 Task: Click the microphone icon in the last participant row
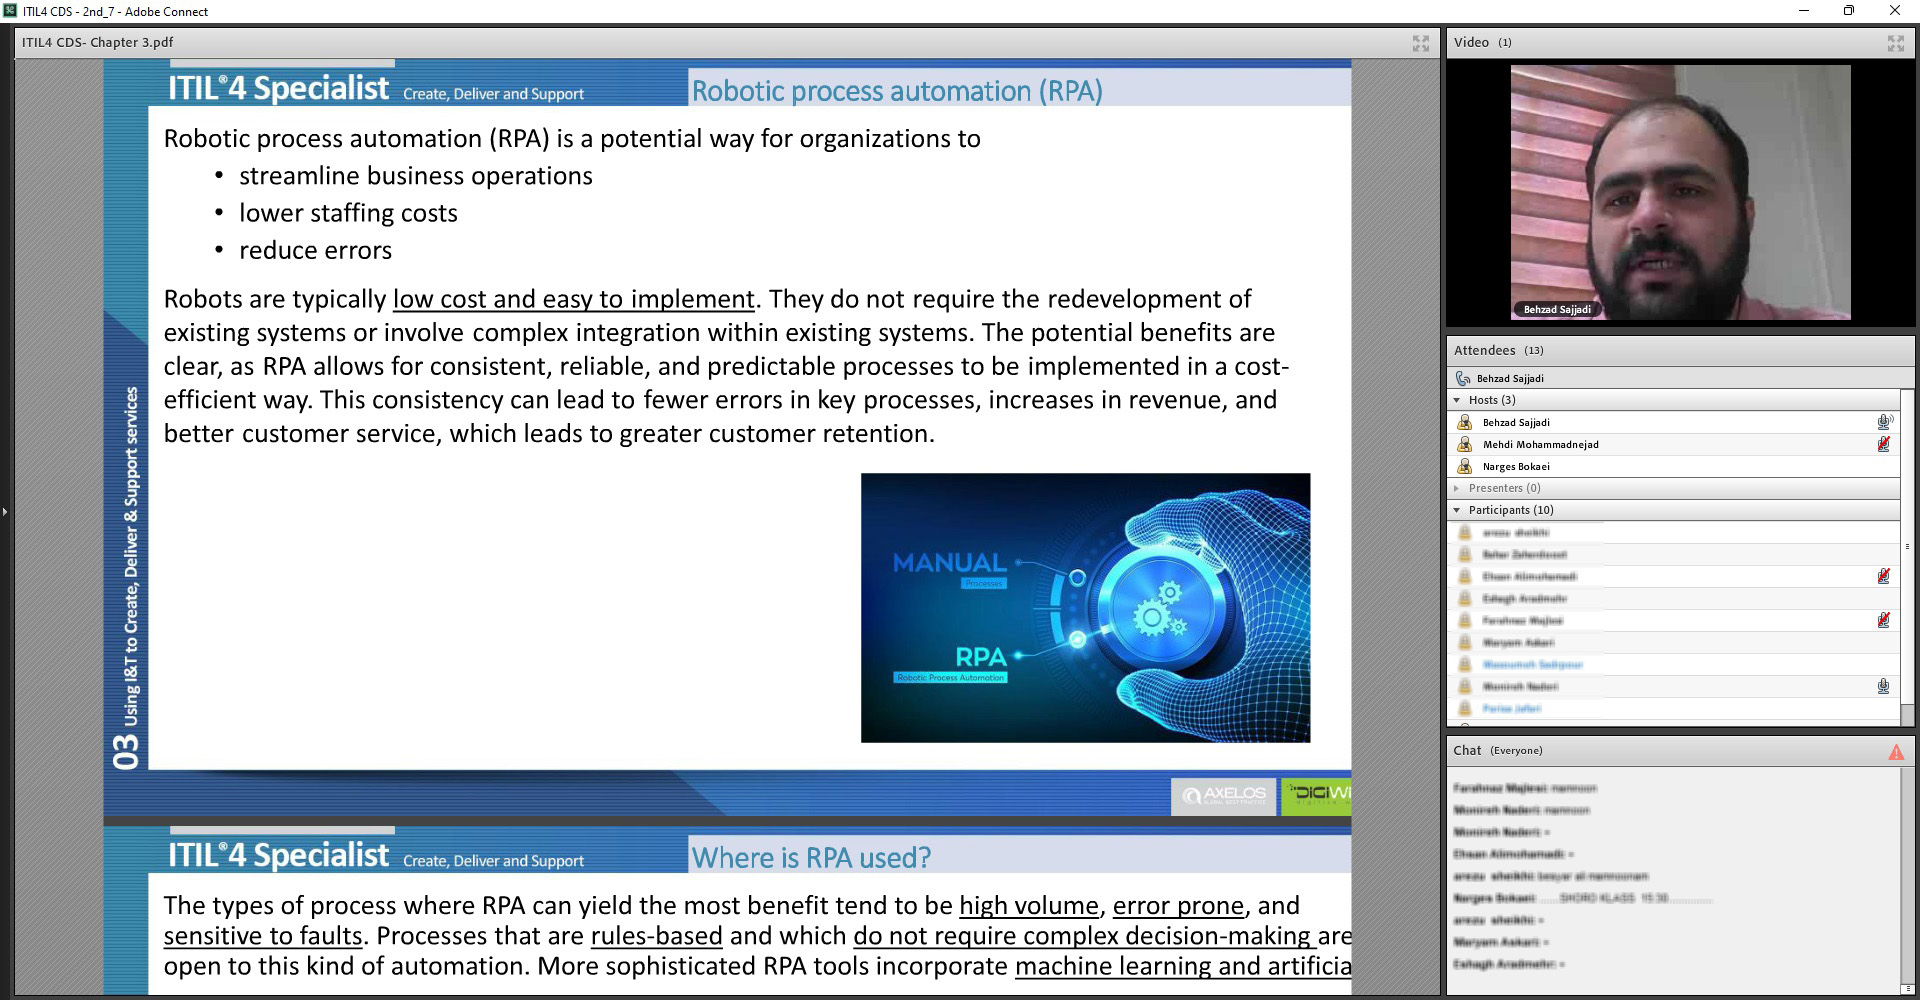point(1883,686)
